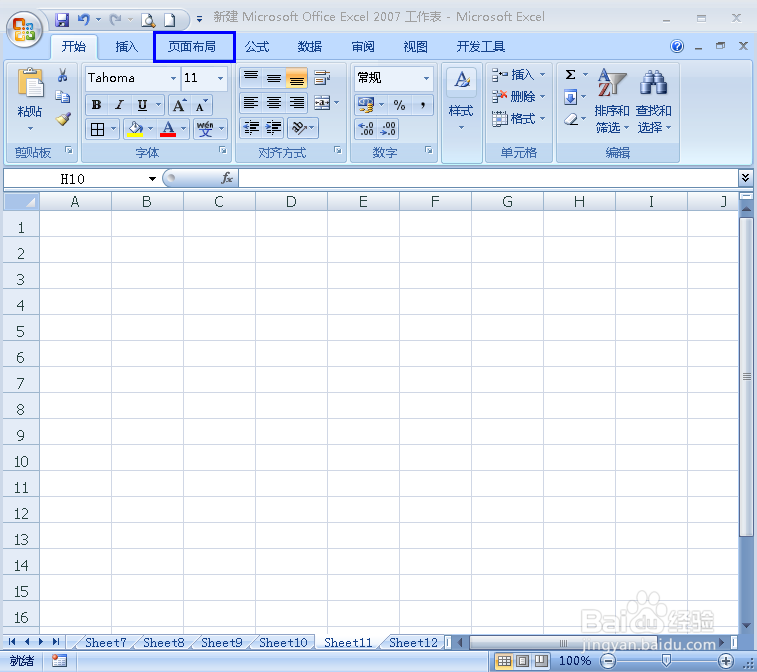Open the 审阅 ribbon tab
Screen dimensions: 757x672
point(363,47)
